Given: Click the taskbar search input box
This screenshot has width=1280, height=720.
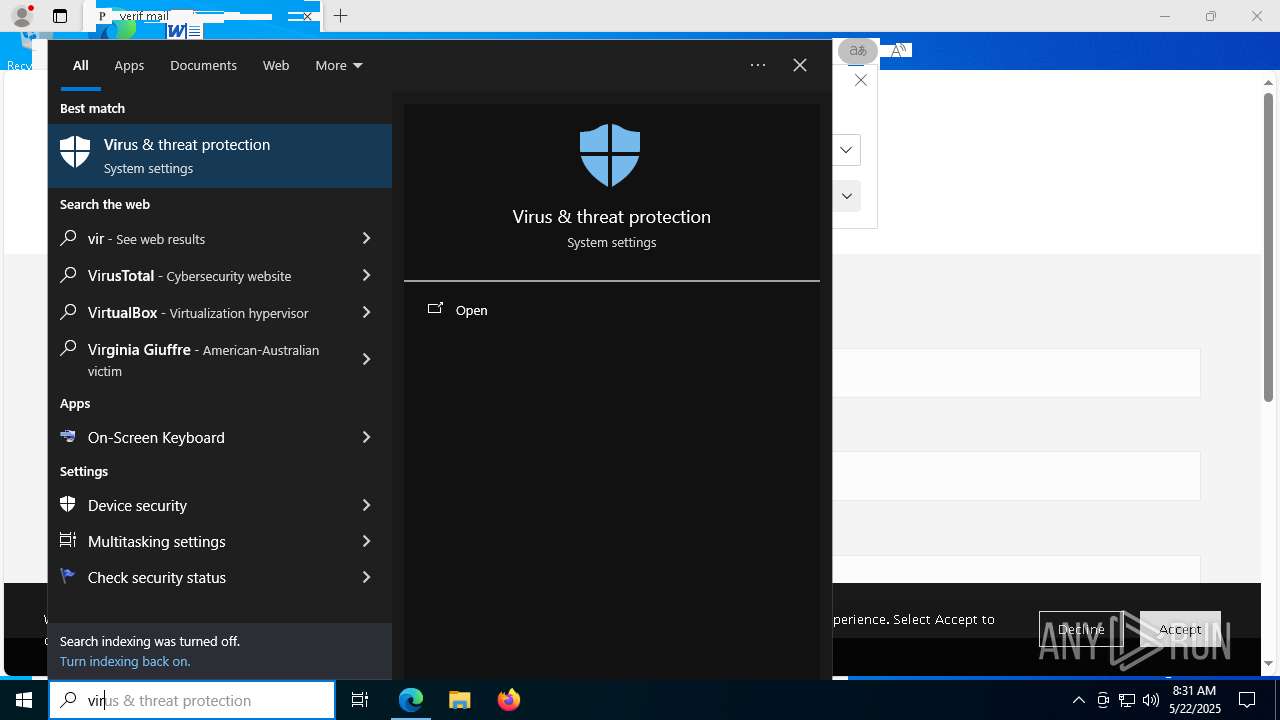Looking at the screenshot, I should coord(192,700).
